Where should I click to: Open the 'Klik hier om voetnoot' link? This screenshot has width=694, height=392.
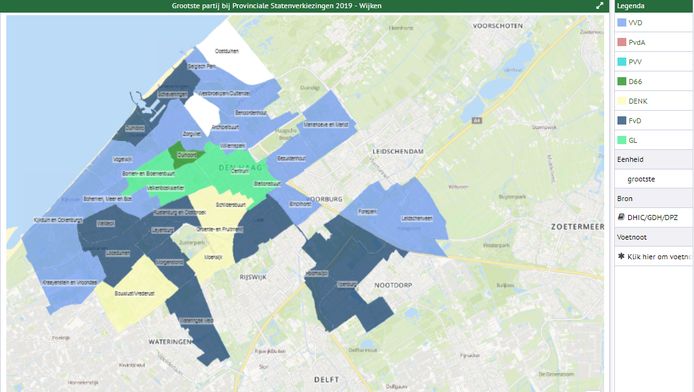click(659, 257)
